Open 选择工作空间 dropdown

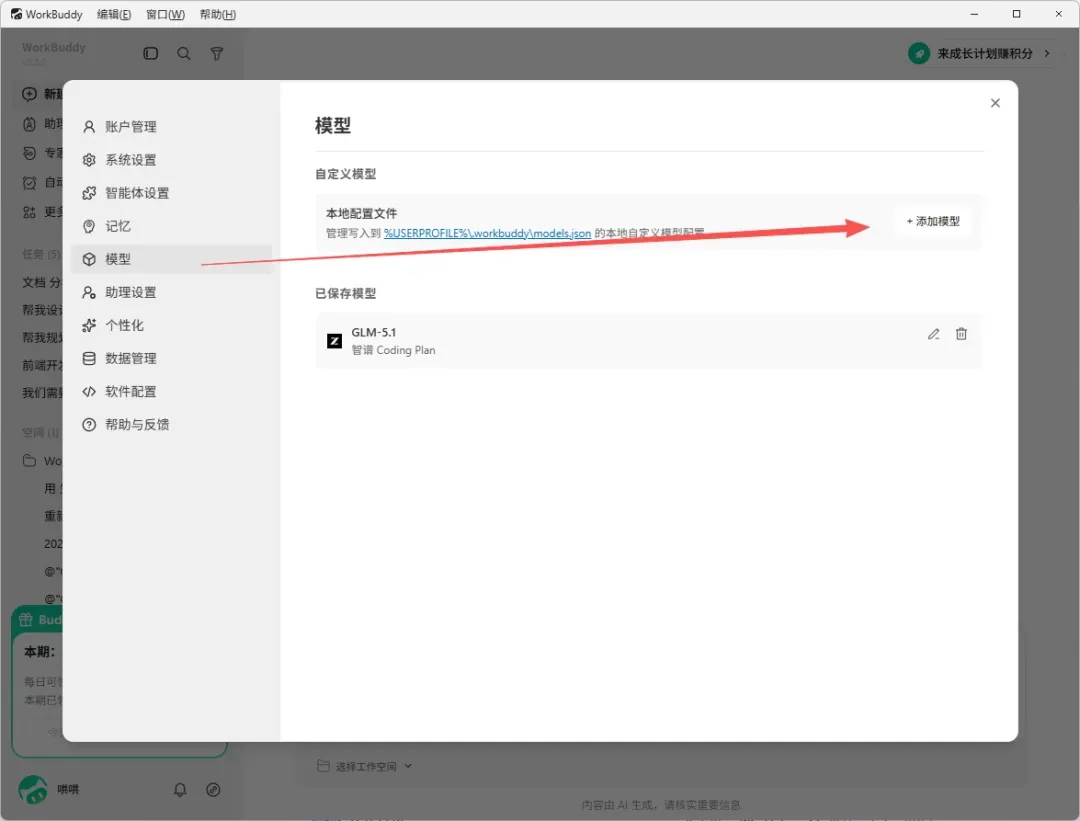(364, 766)
